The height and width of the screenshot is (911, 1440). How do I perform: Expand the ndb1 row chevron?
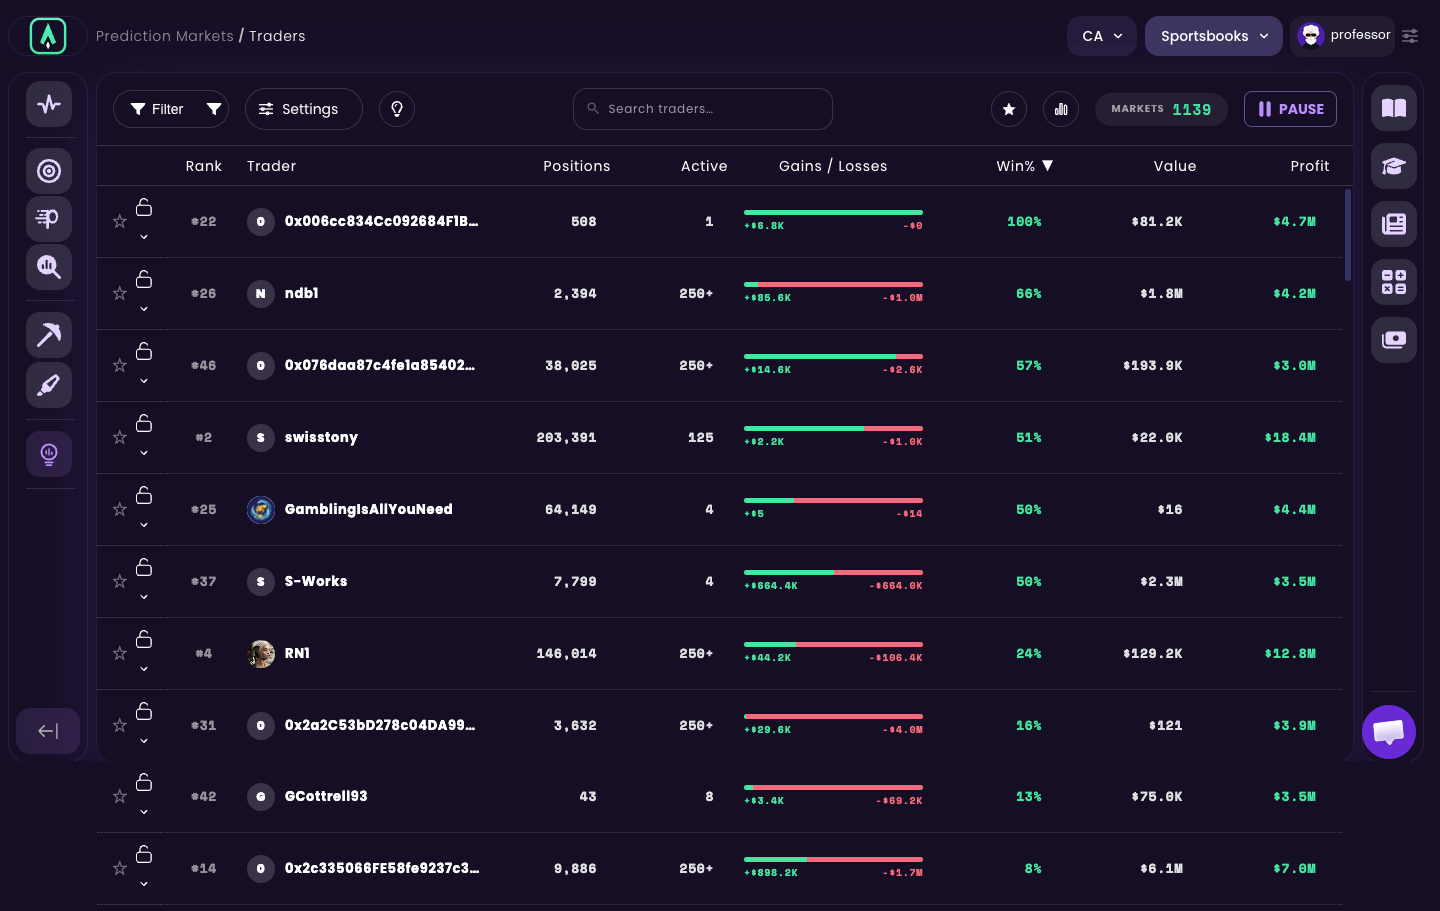(144, 309)
